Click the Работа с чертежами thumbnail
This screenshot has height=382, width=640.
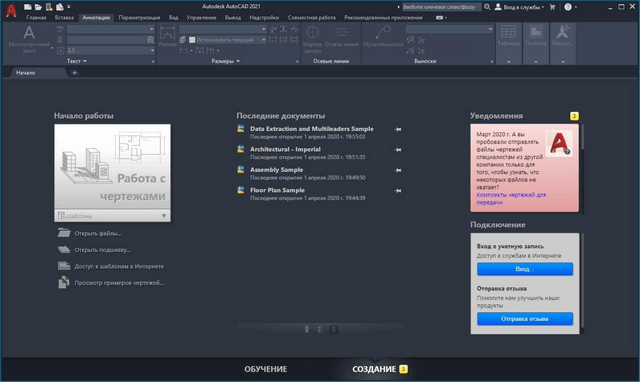click(112, 167)
